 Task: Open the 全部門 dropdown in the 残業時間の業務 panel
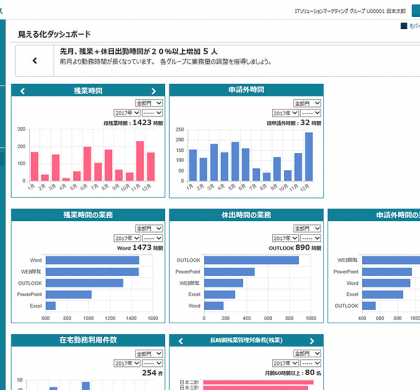pyautogui.click(x=149, y=228)
